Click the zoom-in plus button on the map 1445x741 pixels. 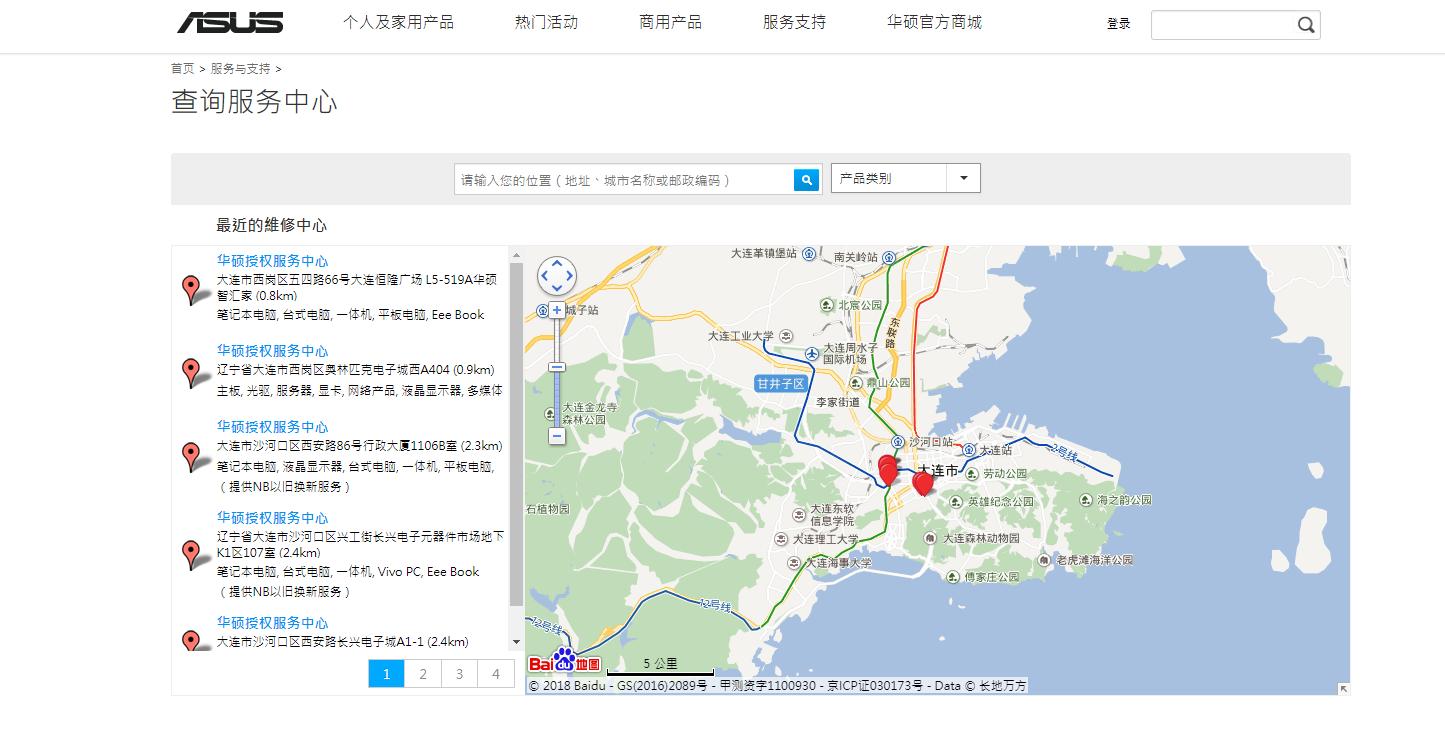point(557,311)
